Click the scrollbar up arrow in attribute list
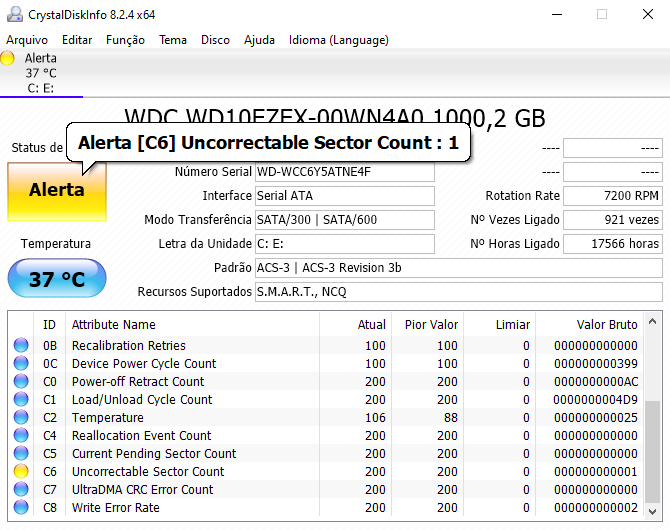 click(652, 321)
